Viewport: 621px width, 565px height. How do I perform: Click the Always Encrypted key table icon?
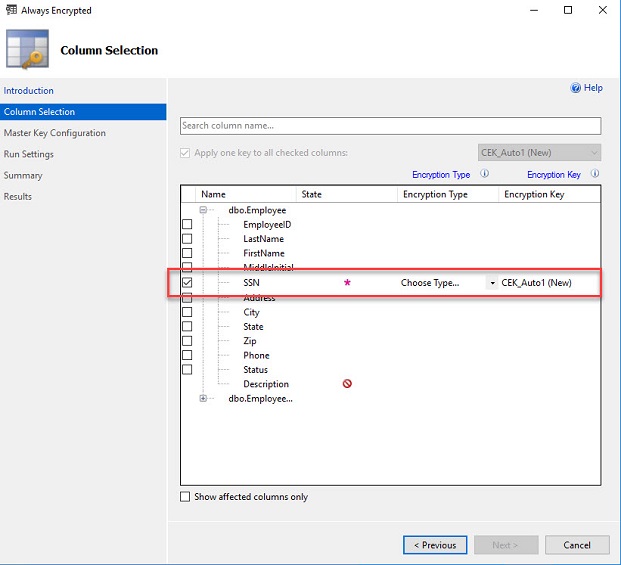click(x=27, y=49)
